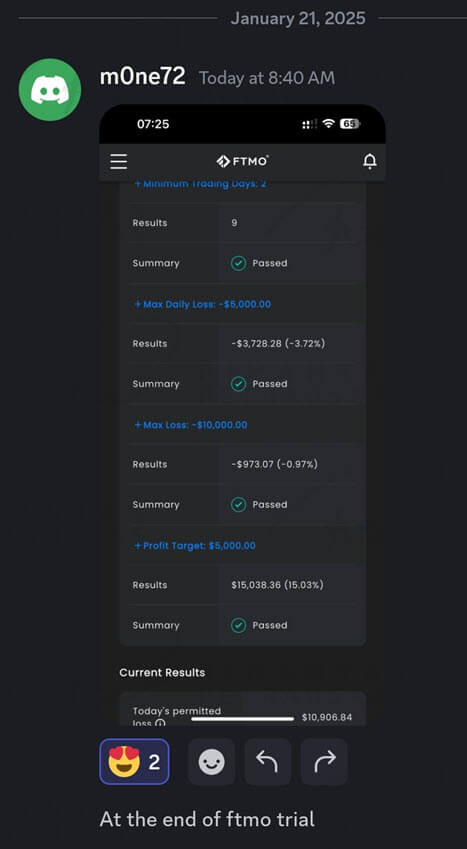467x849 pixels.
Task: Click the FTMO logo in header
Action: pos(242,161)
